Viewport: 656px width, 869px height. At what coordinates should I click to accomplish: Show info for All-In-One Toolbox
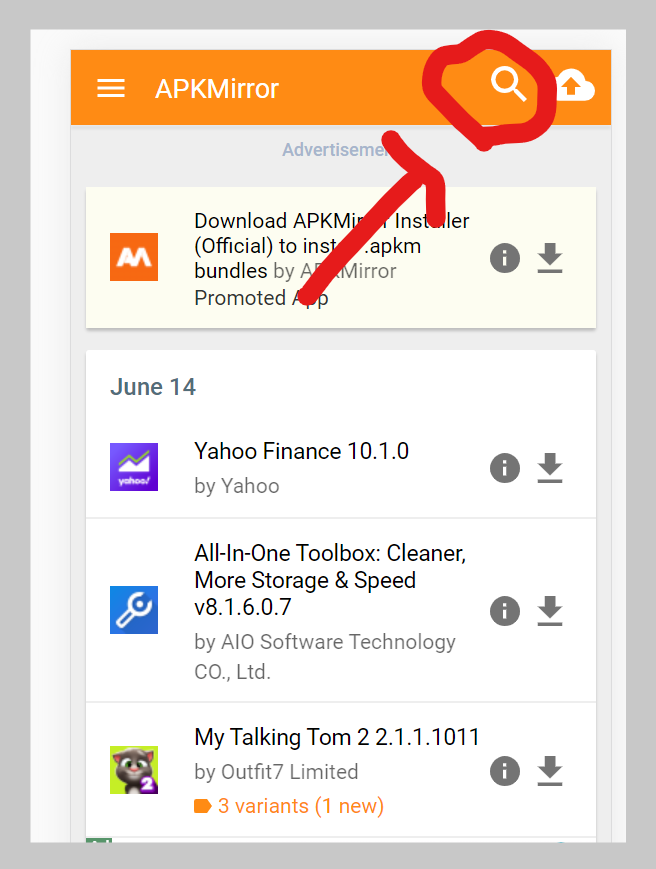[x=505, y=611]
